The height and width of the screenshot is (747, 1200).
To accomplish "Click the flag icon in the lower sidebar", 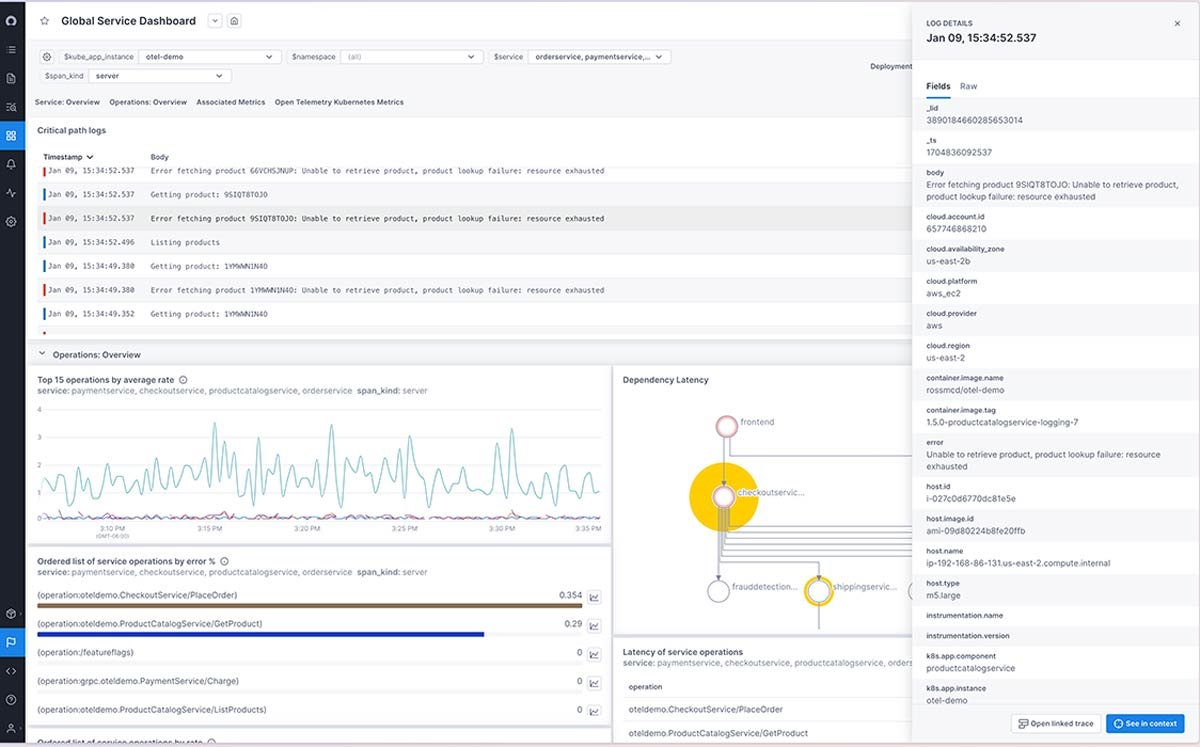I will point(12,643).
